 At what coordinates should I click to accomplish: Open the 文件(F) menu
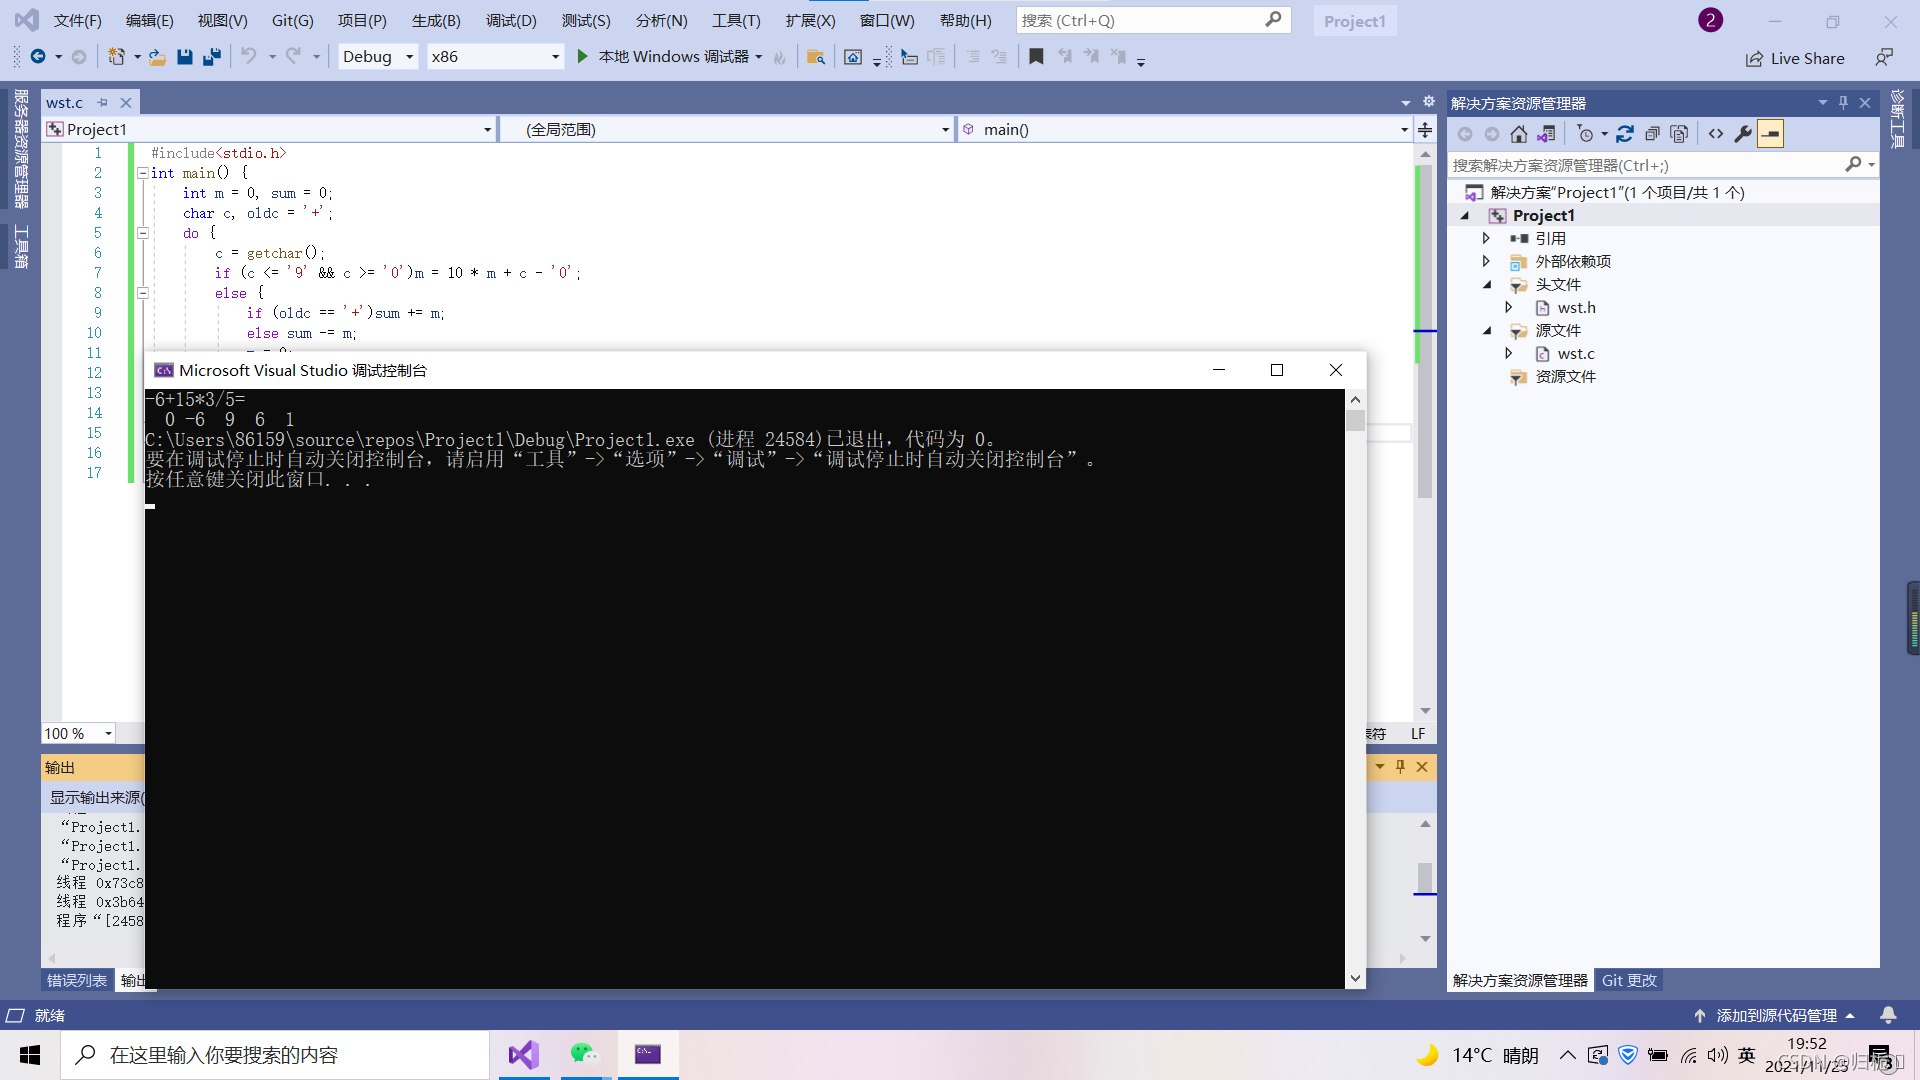[x=77, y=20]
